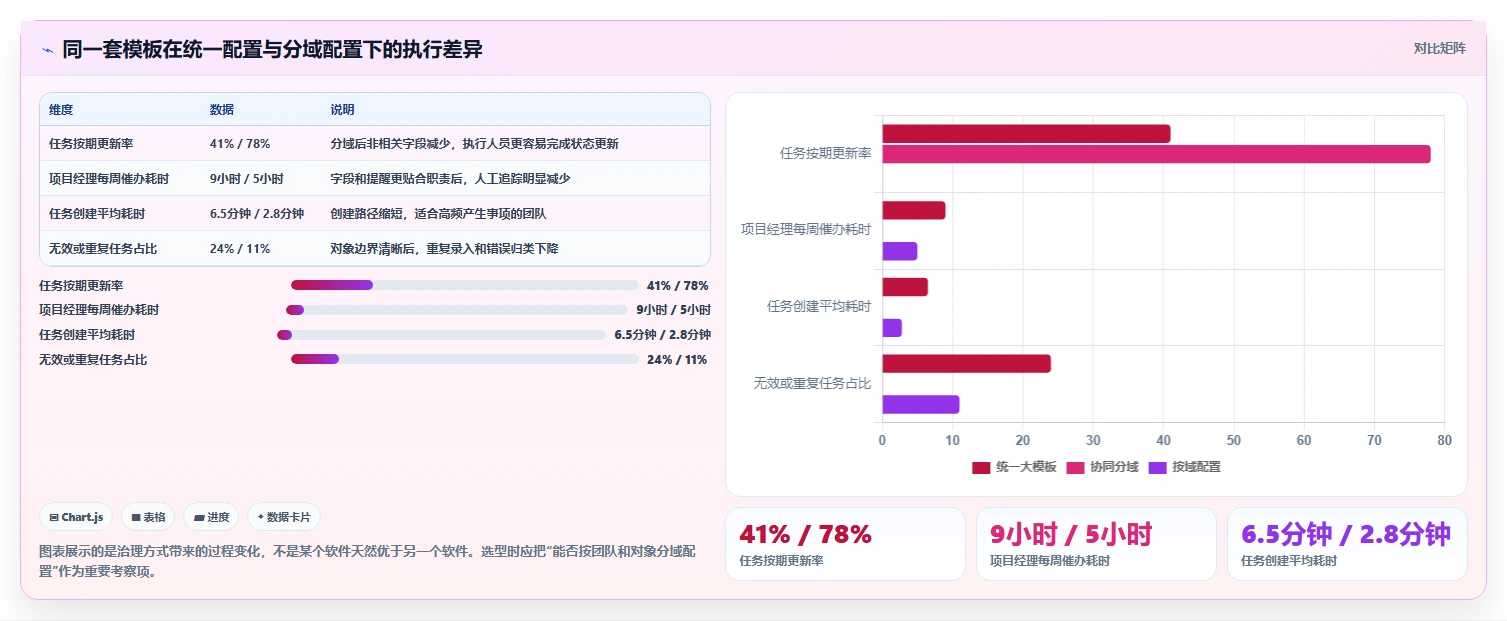Image resolution: width=1507 pixels, height=621 pixels.
Task: Click the 表格 chip
Action: tap(148, 517)
